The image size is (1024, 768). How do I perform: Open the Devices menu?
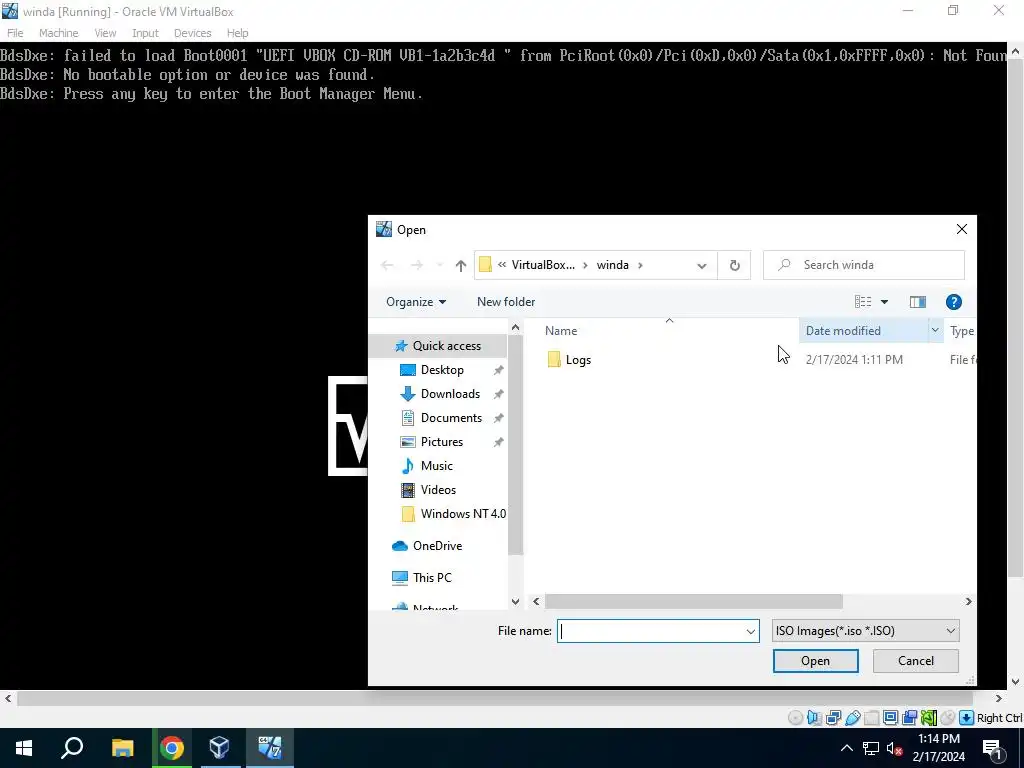(193, 33)
